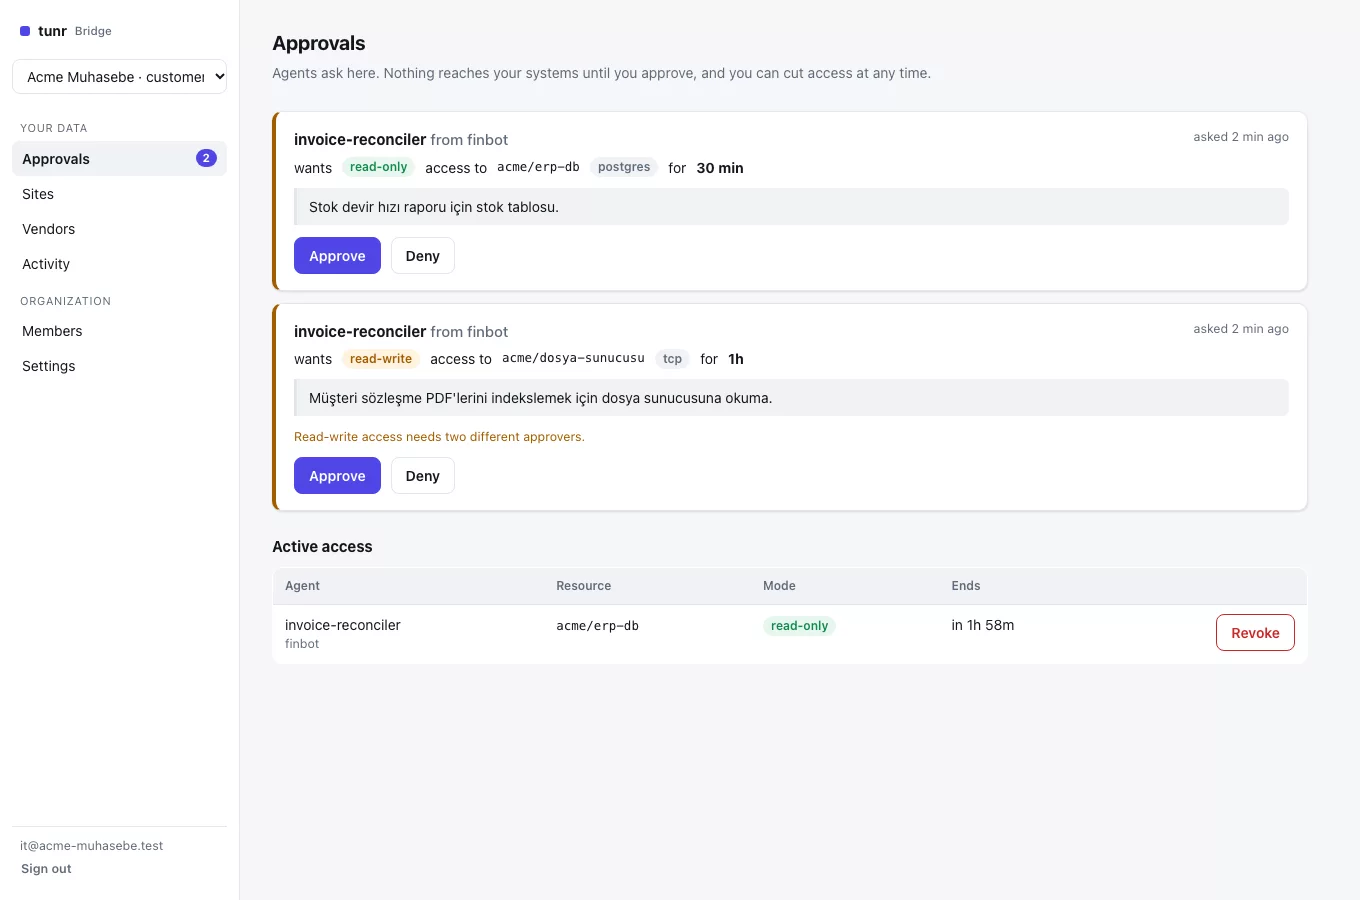
Task: Click the tunr logo square icon
Action: (x=25, y=31)
